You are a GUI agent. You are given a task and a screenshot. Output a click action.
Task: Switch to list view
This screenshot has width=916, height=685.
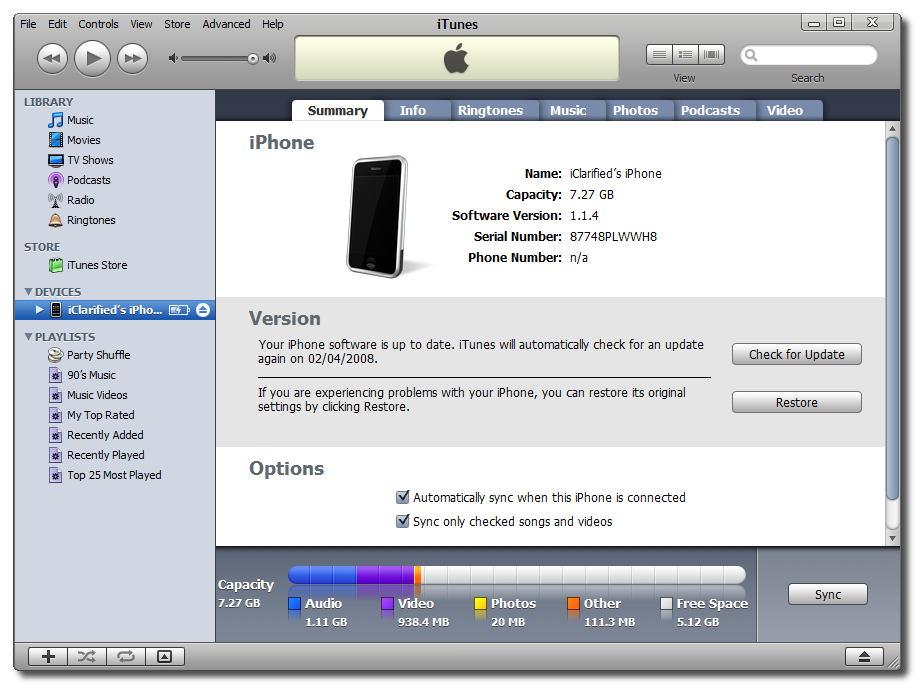[659, 55]
